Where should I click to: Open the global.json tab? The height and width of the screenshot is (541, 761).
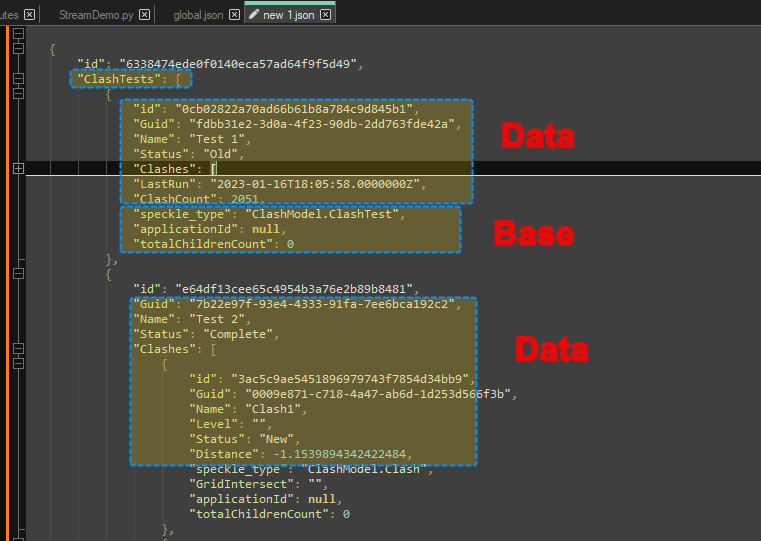coord(197,14)
